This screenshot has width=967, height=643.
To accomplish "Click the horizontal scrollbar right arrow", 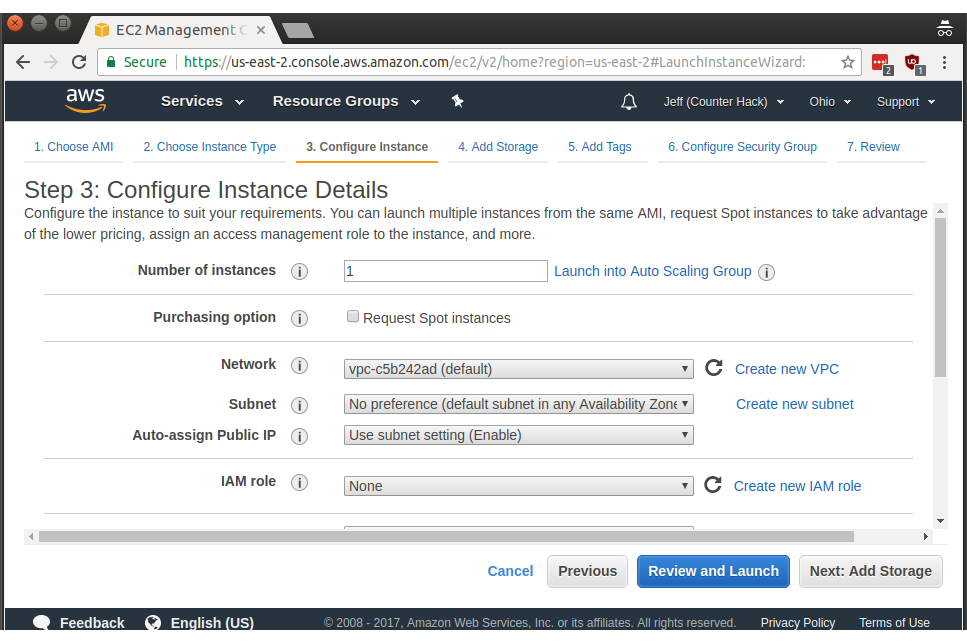I will tap(926, 536).
